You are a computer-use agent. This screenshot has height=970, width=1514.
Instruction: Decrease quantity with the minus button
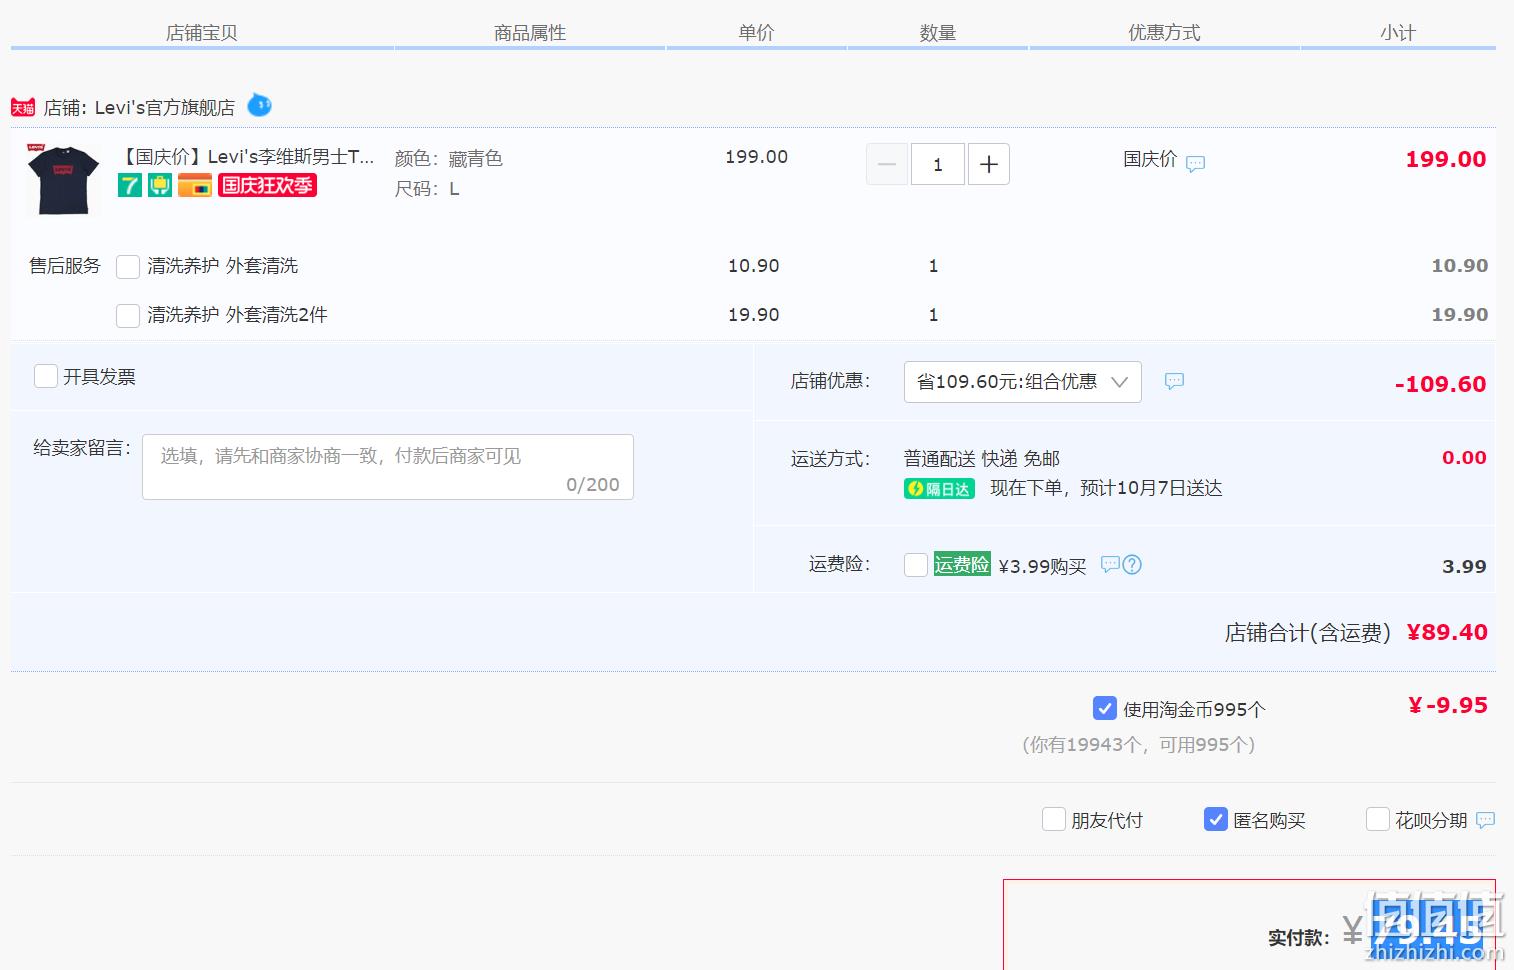click(887, 164)
